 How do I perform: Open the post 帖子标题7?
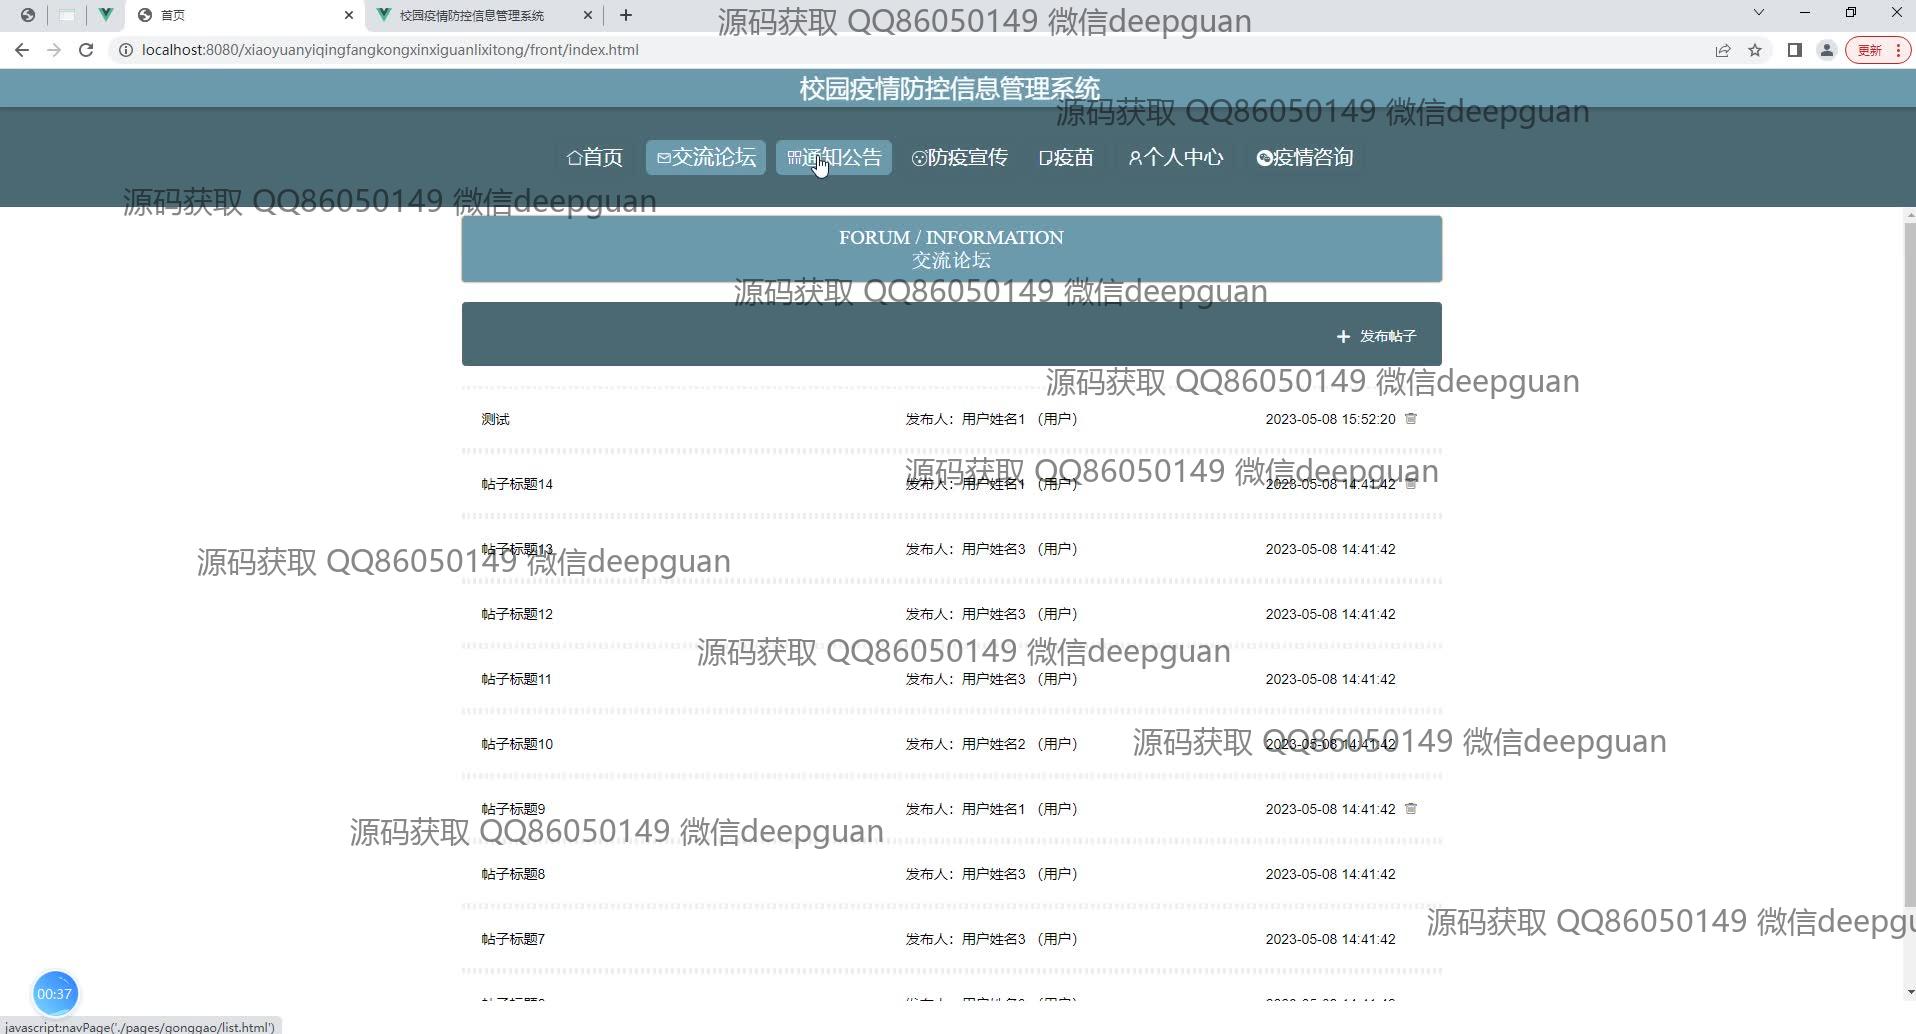point(513,940)
